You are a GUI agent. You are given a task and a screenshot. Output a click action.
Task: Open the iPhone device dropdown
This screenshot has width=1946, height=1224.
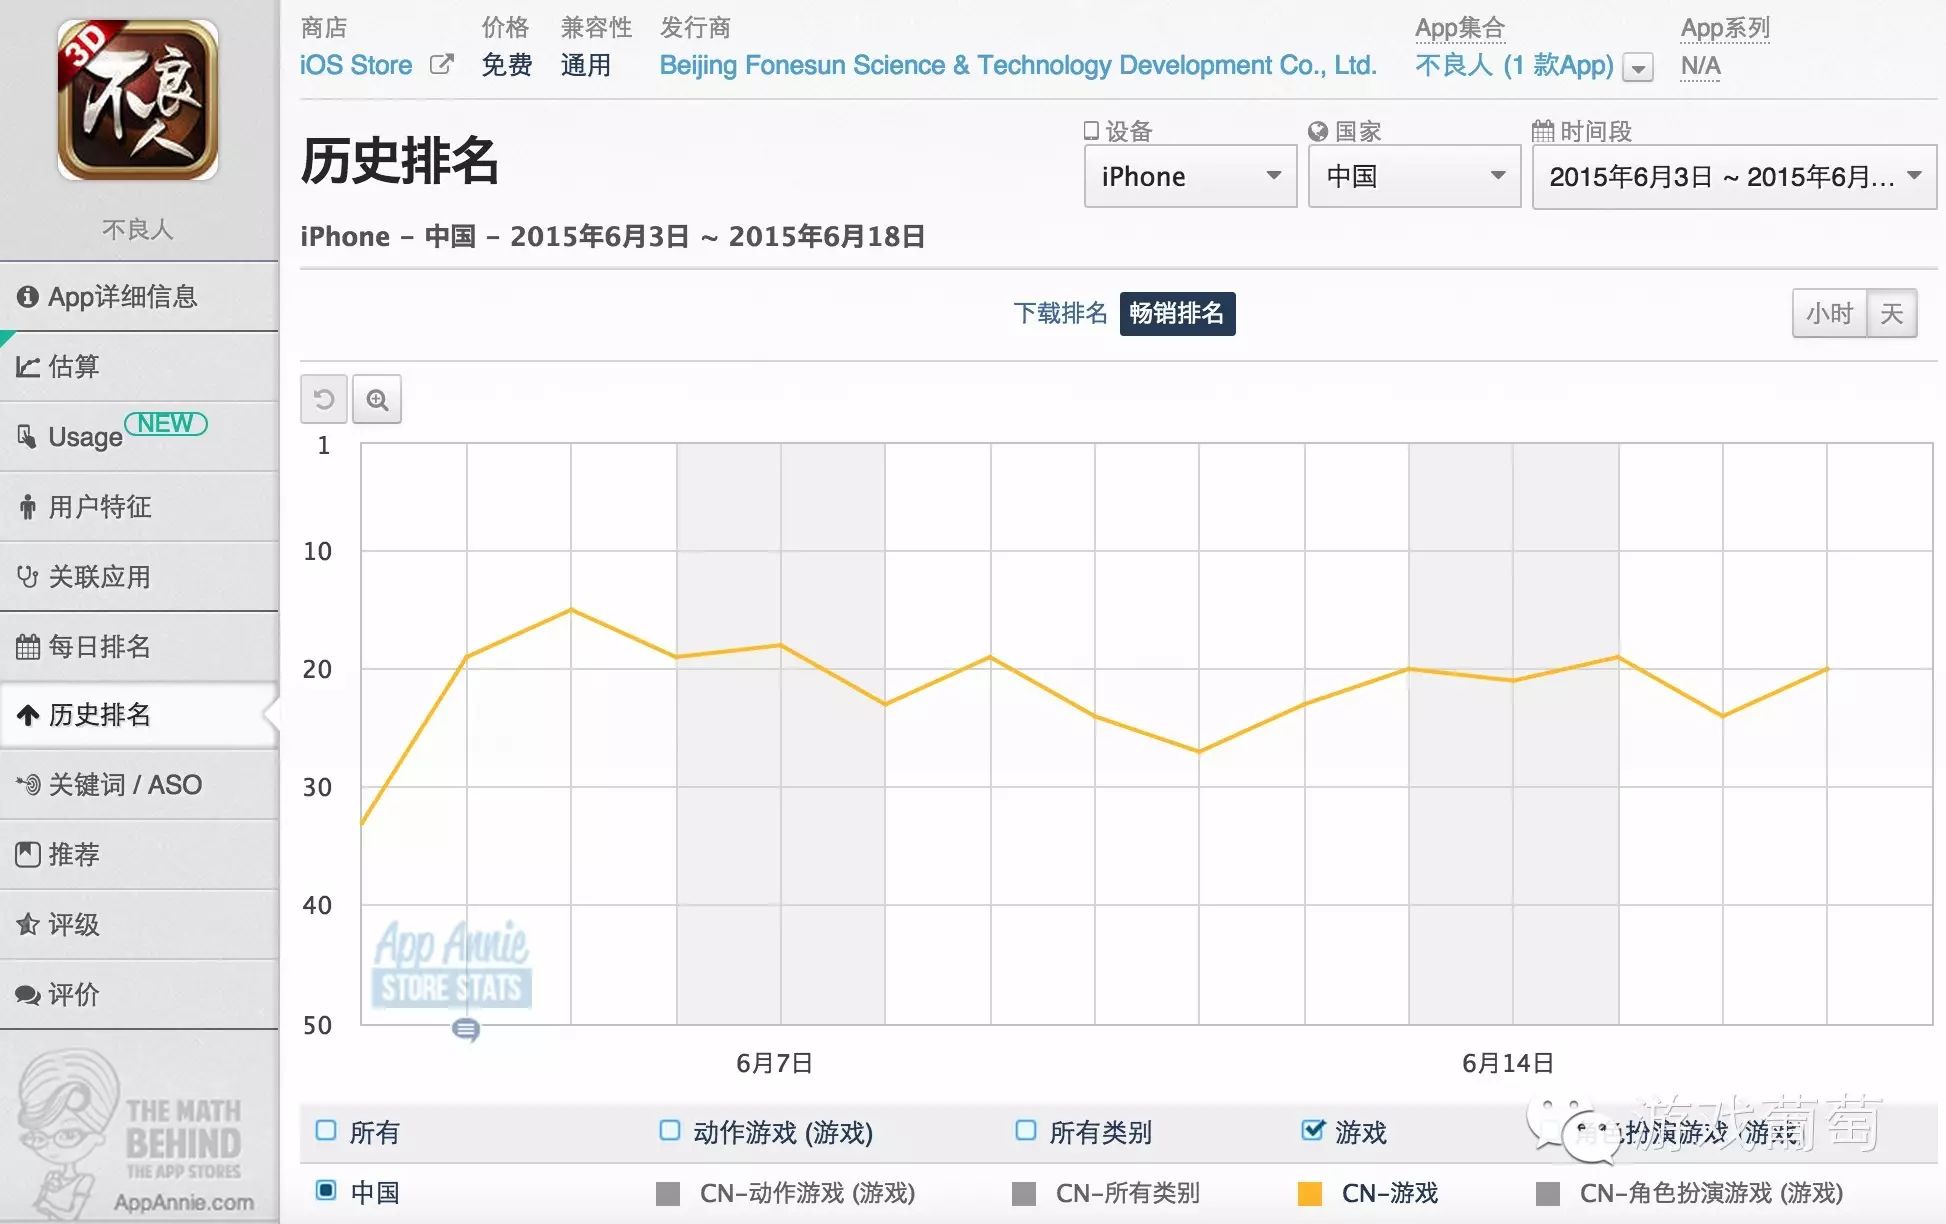(1190, 177)
